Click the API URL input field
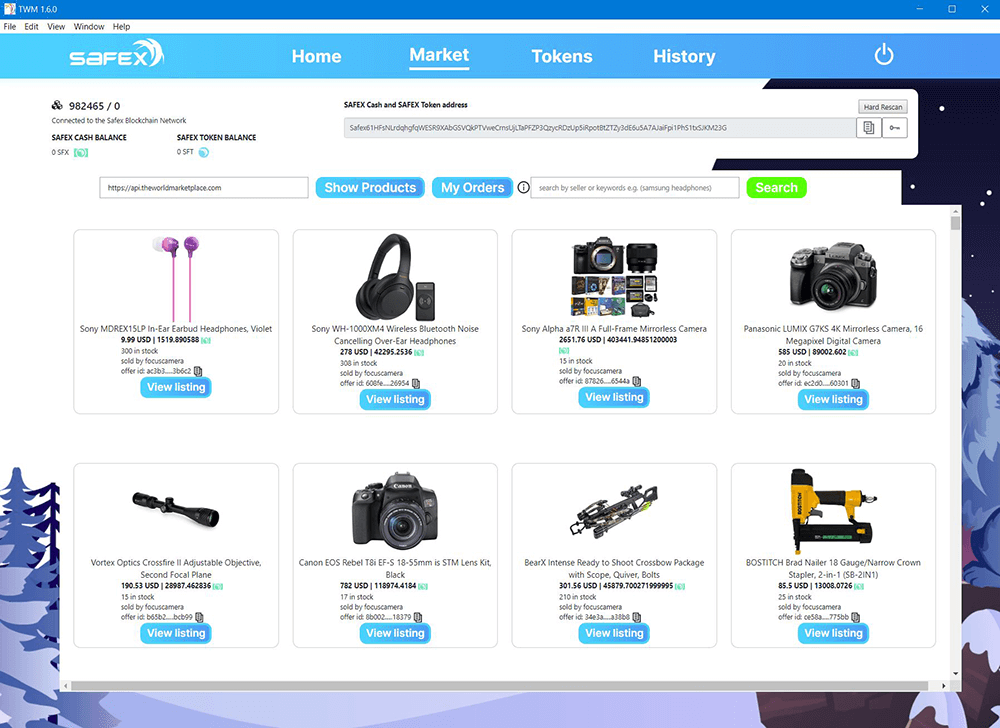Viewport: 1000px width, 728px height. tap(204, 187)
